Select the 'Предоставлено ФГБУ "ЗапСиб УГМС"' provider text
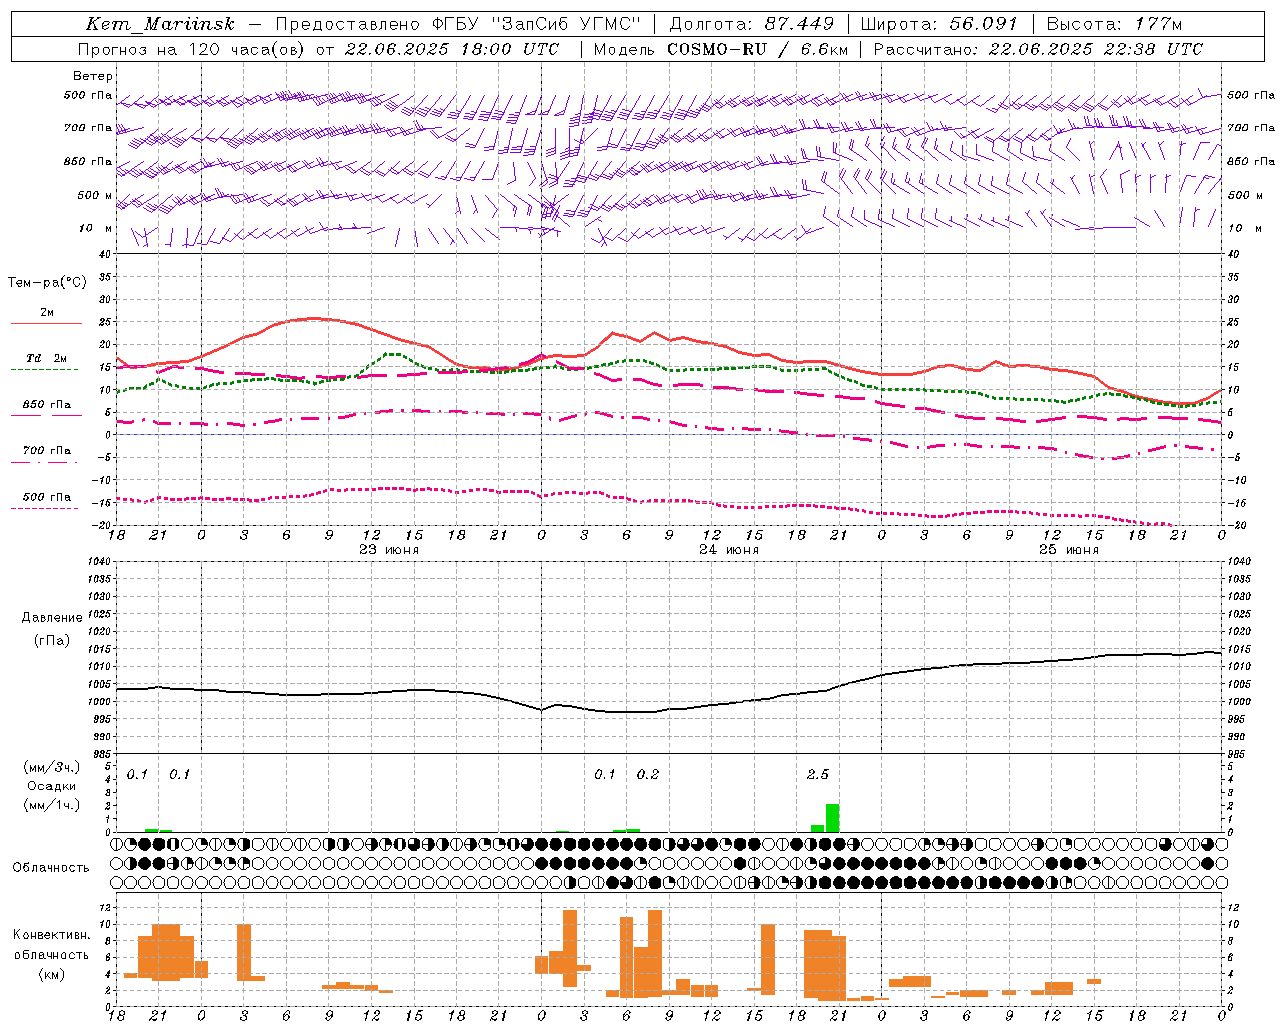Viewport: 1280px width, 1024px height. pyautogui.click(x=457, y=24)
